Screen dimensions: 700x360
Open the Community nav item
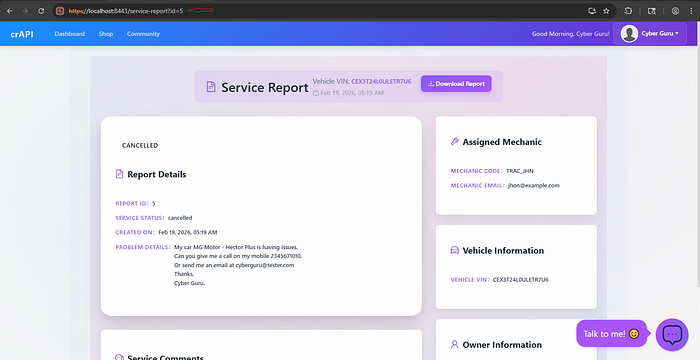tap(143, 34)
